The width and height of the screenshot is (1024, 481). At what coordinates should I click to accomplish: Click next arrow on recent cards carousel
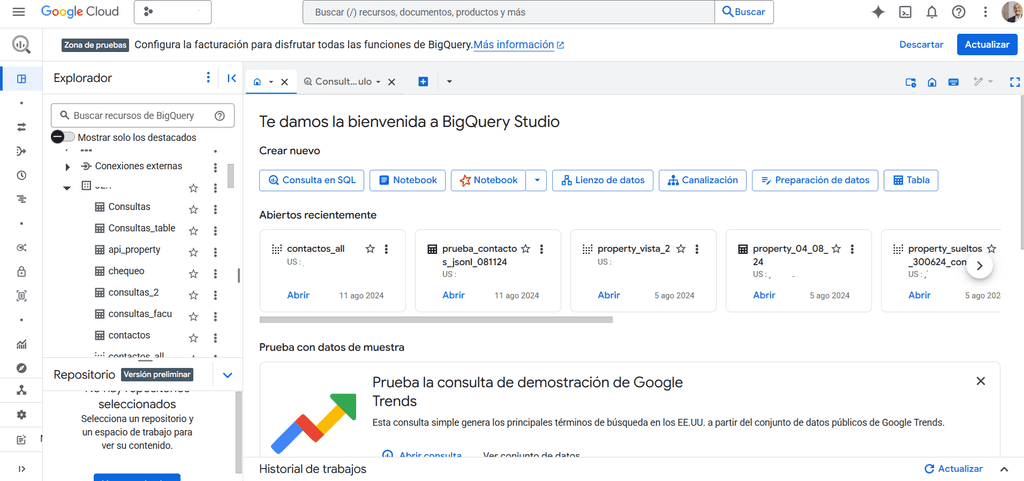coord(980,266)
